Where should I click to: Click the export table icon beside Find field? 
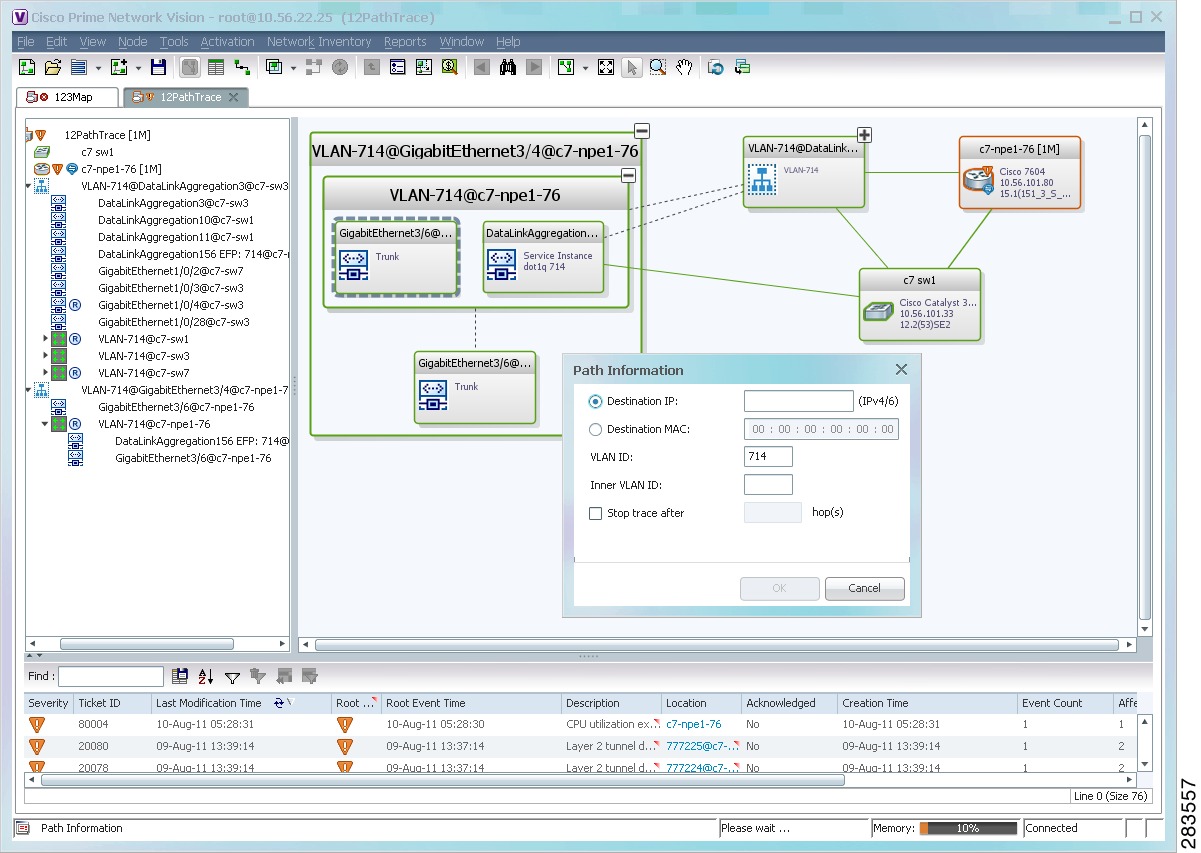pyautogui.click(x=180, y=677)
